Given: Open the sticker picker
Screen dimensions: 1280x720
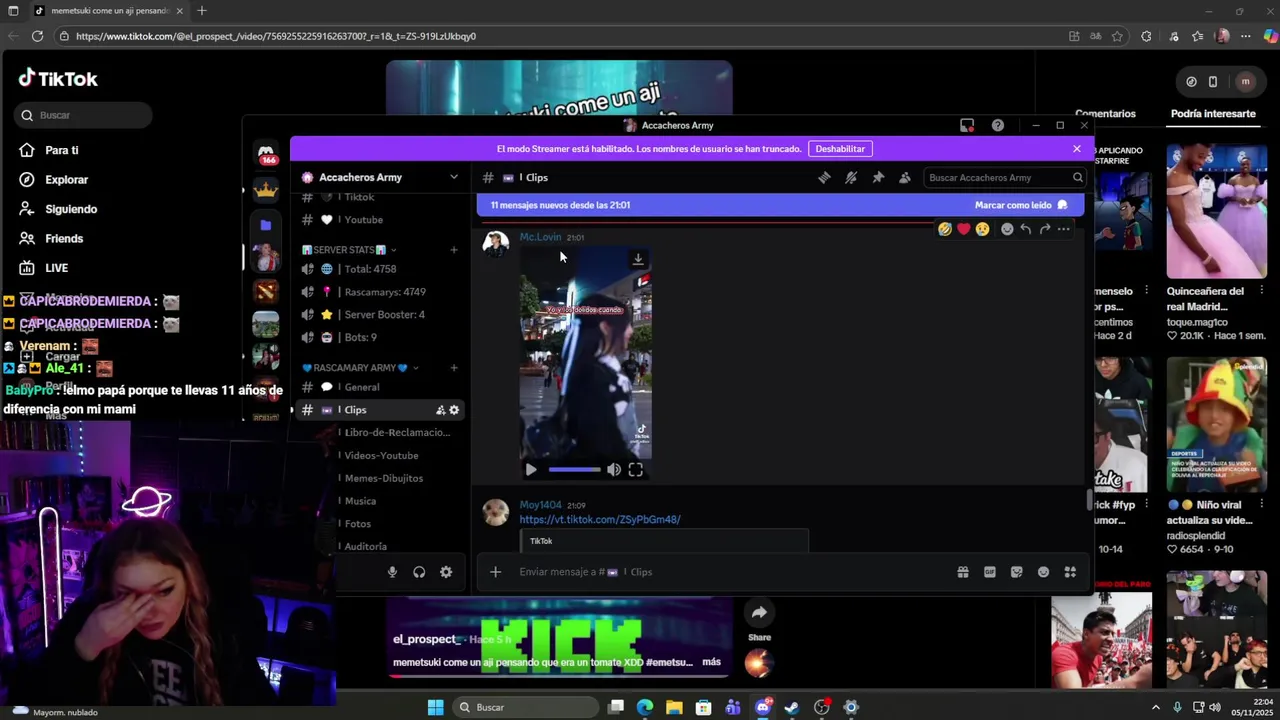Looking at the screenshot, I should click(x=1017, y=572).
